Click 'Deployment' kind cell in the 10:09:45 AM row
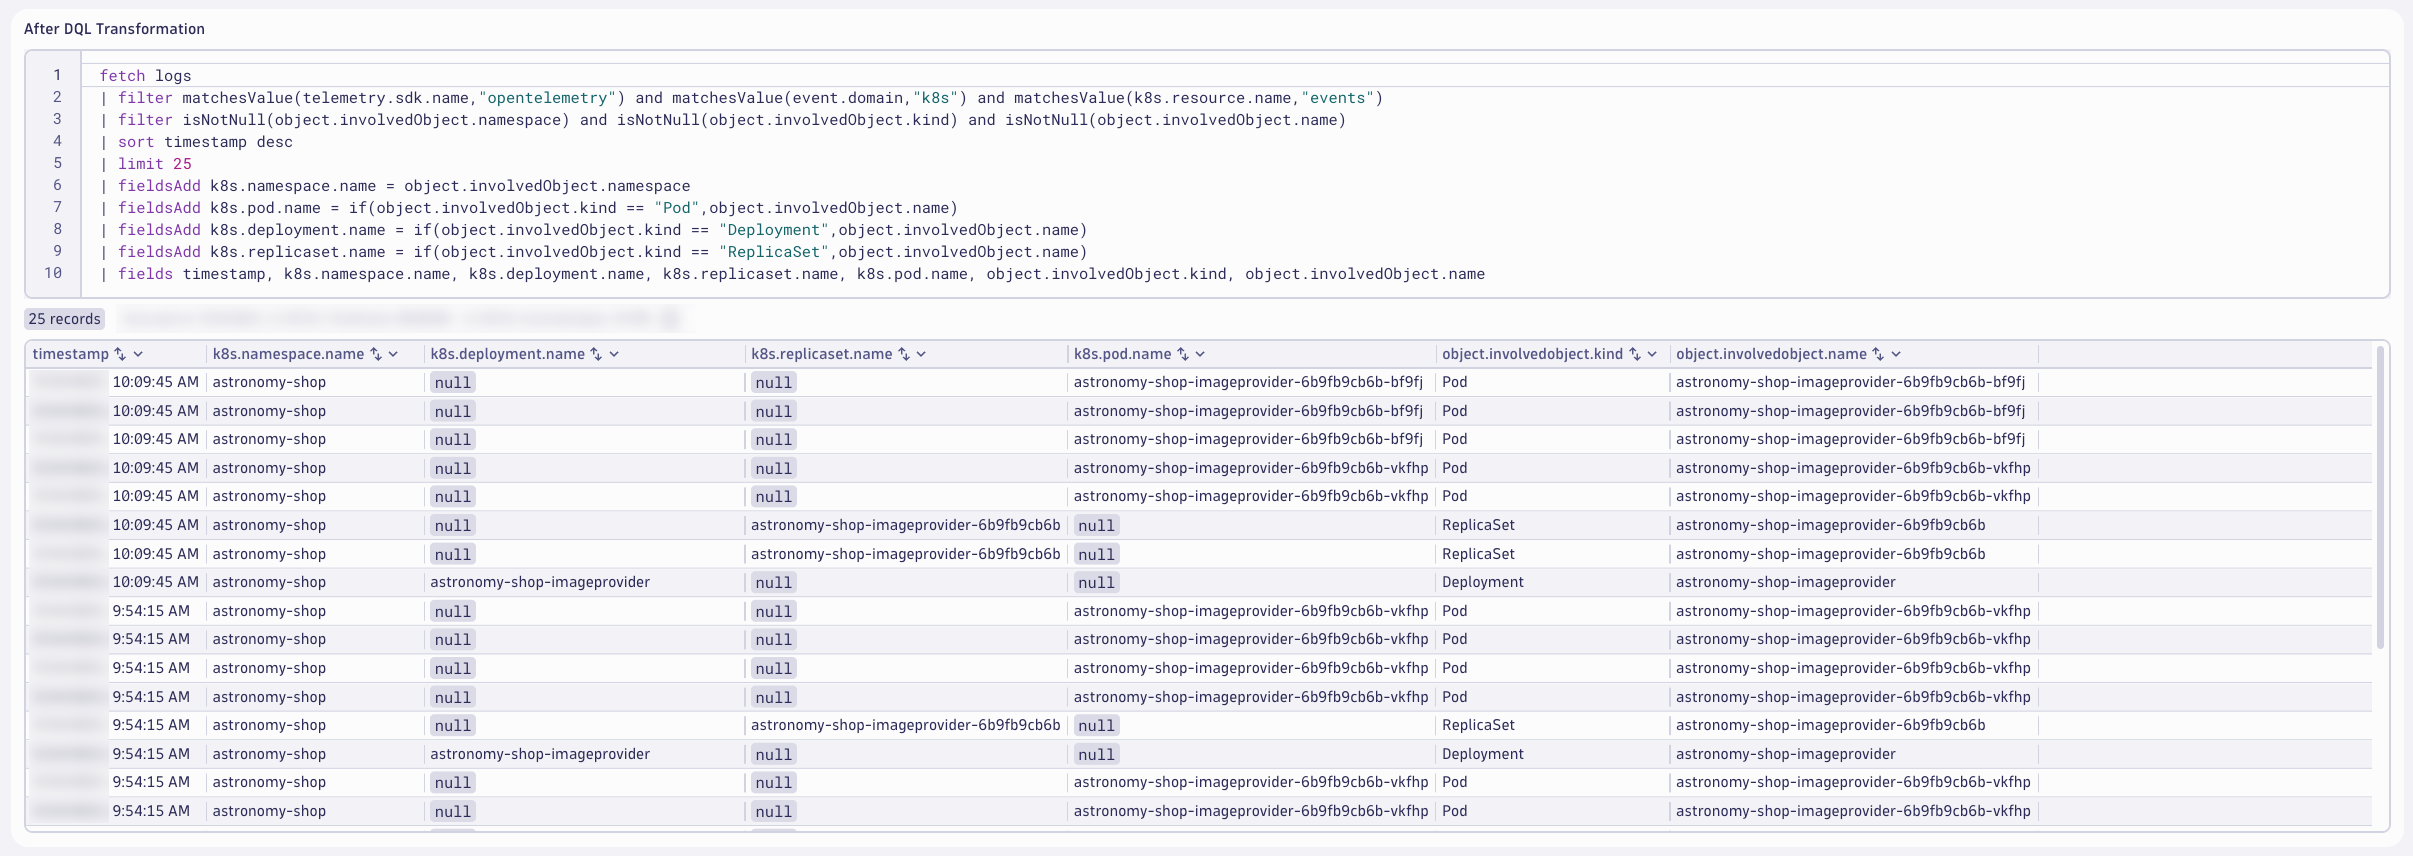The height and width of the screenshot is (856, 2413). [1483, 582]
